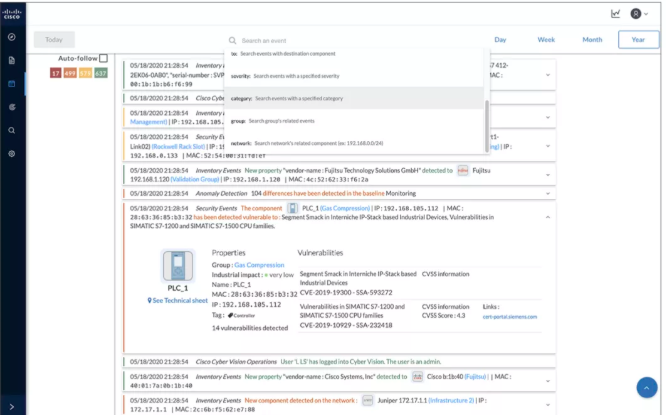Open the Explore compass icon in sidebar
This screenshot has height=419, width=666.
(11, 37)
